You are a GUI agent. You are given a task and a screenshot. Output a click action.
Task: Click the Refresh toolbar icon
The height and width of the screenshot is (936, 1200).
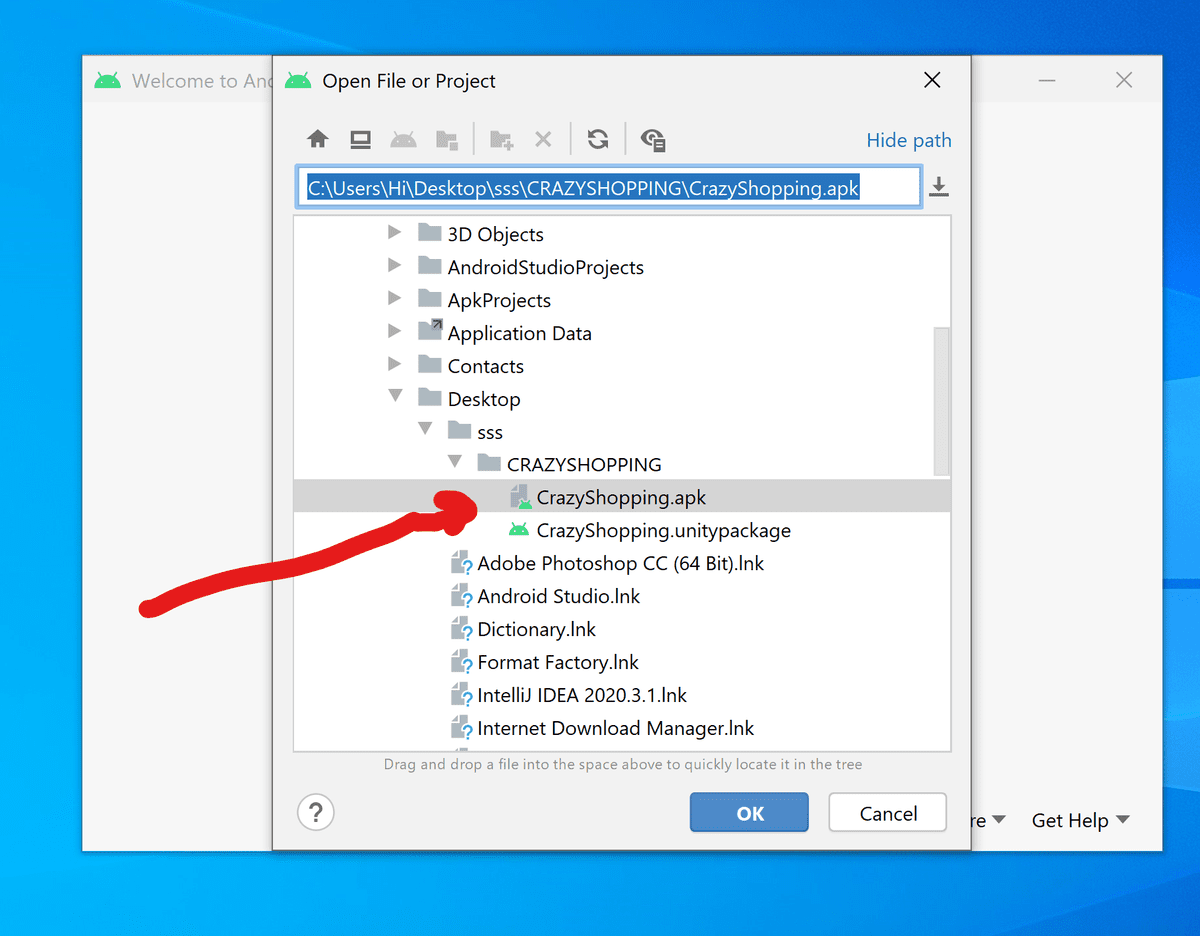click(x=598, y=140)
